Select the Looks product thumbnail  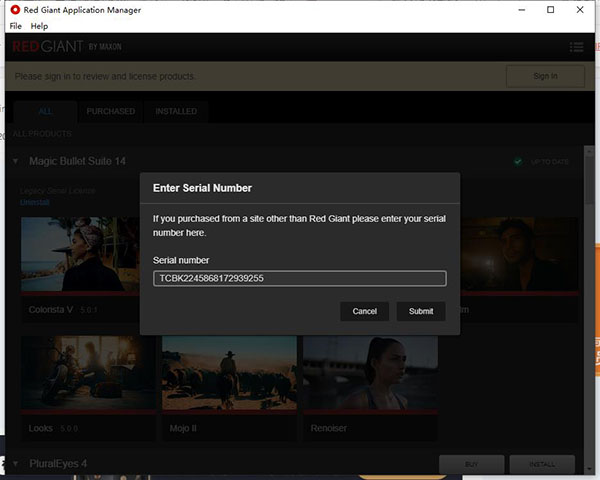point(88,373)
